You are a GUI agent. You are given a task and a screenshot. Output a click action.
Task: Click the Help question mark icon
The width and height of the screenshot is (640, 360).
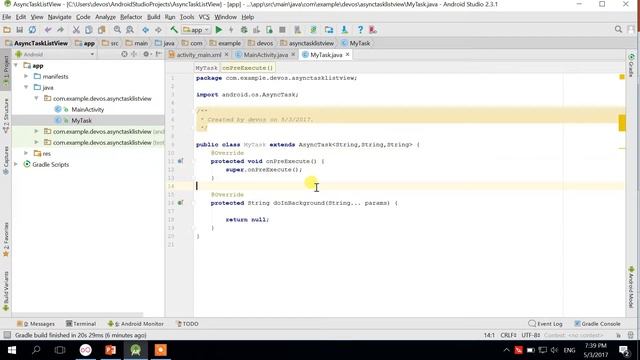tap(360, 30)
